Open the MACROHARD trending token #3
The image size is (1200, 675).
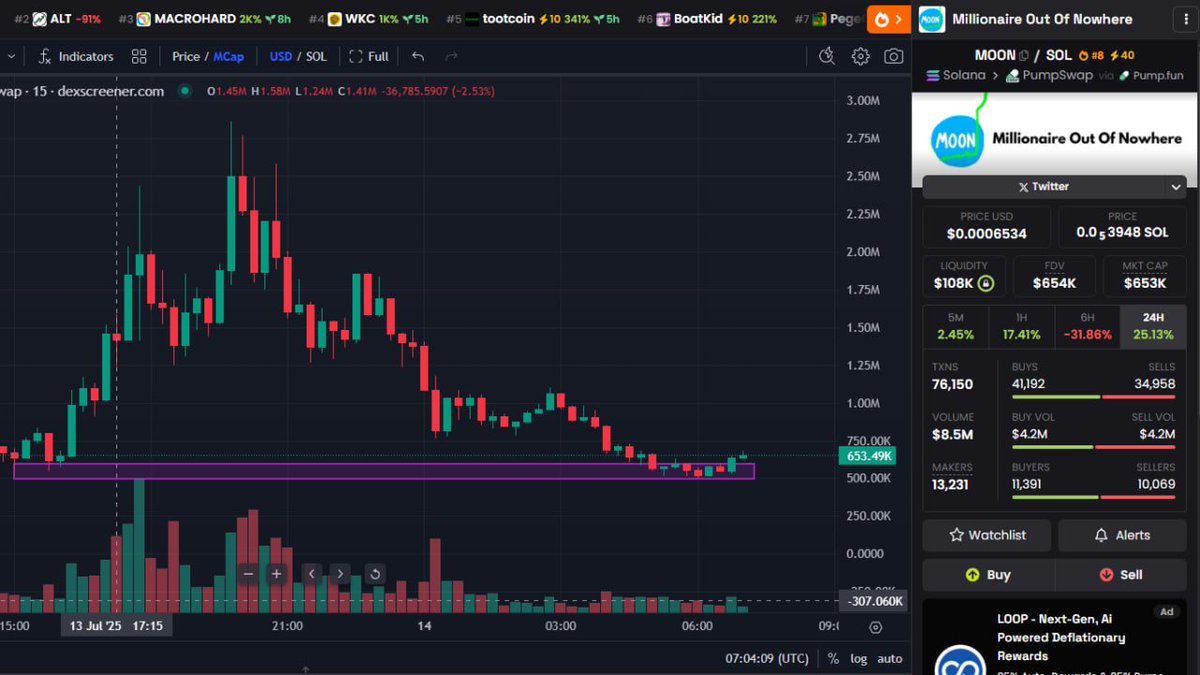[204, 19]
